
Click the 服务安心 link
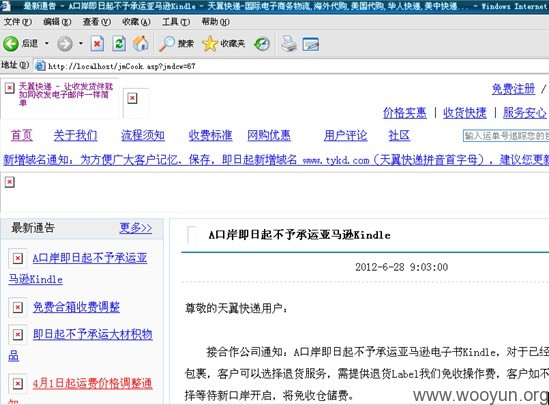[x=524, y=113]
